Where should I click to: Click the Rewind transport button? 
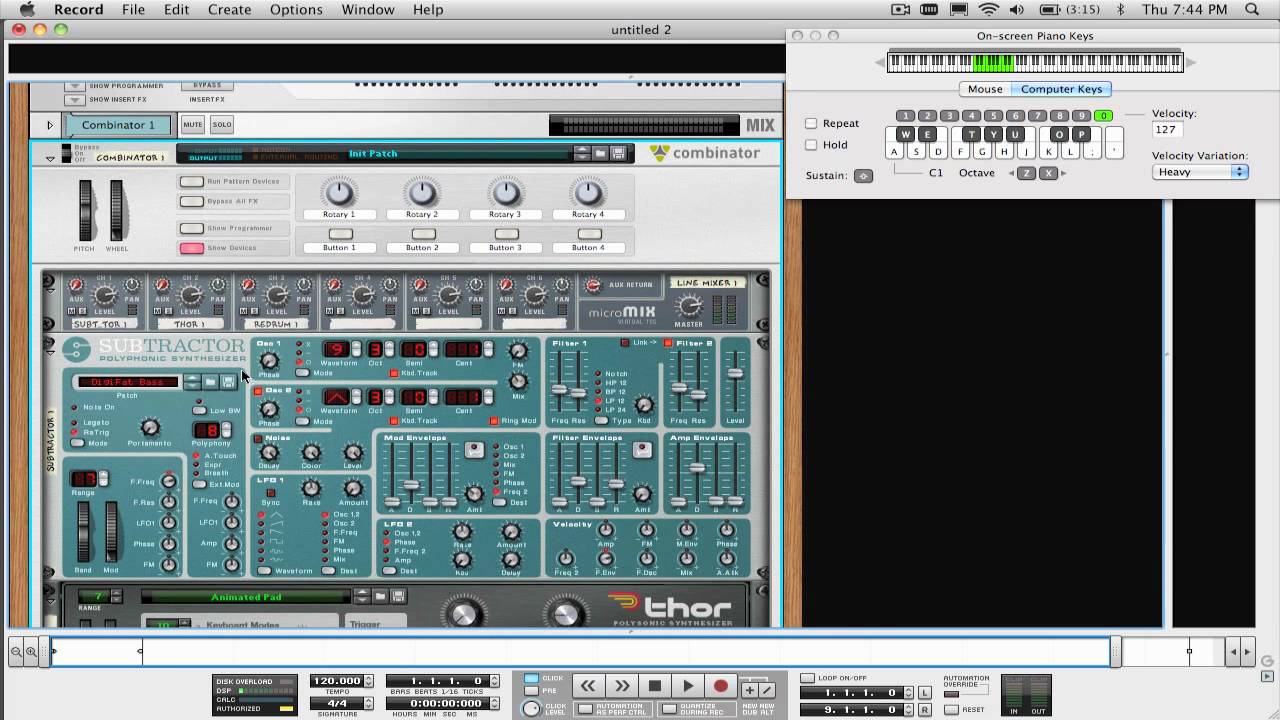click(x=588, y=686)
